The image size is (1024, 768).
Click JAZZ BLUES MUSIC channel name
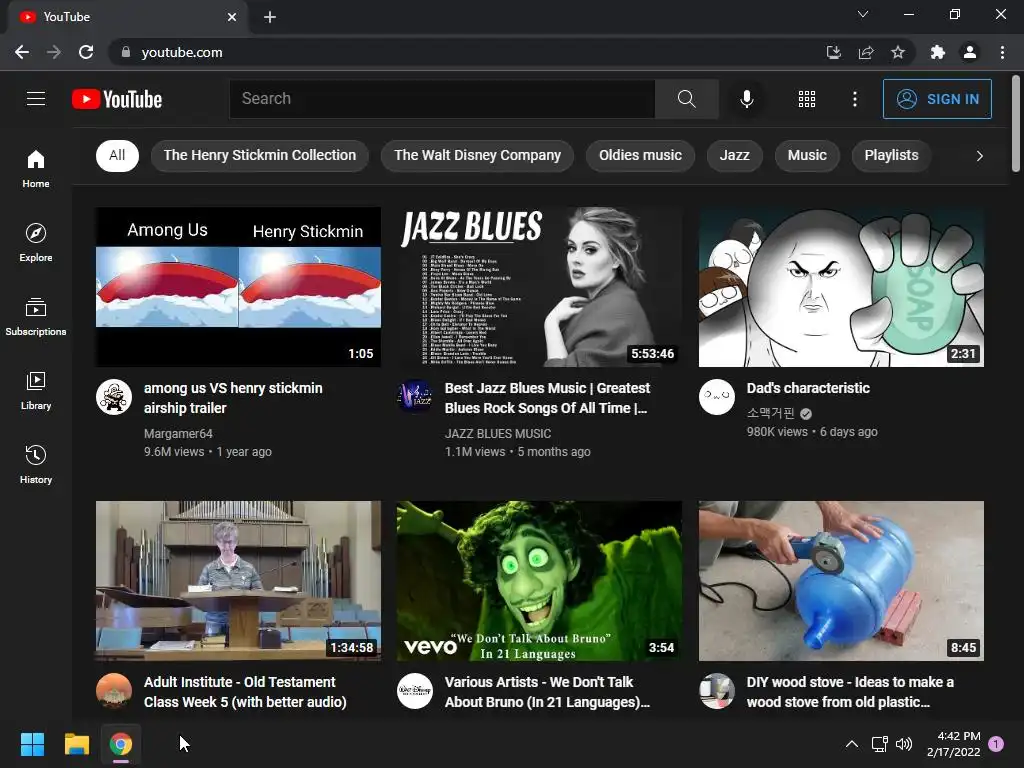click(498, 434)
